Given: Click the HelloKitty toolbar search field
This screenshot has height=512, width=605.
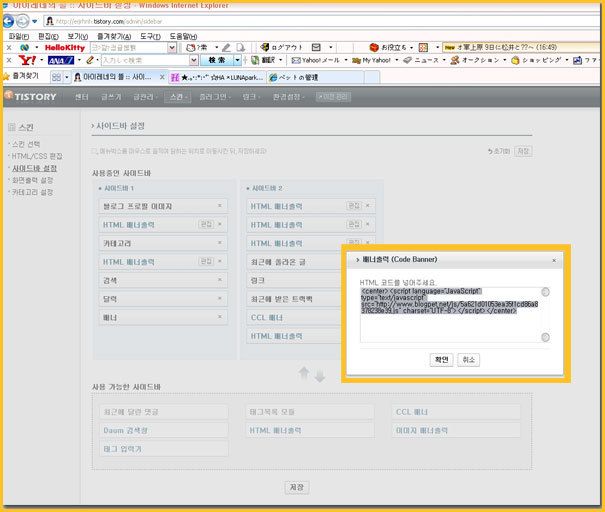Looking at the screenshot, I should click(x=129, y=48).
